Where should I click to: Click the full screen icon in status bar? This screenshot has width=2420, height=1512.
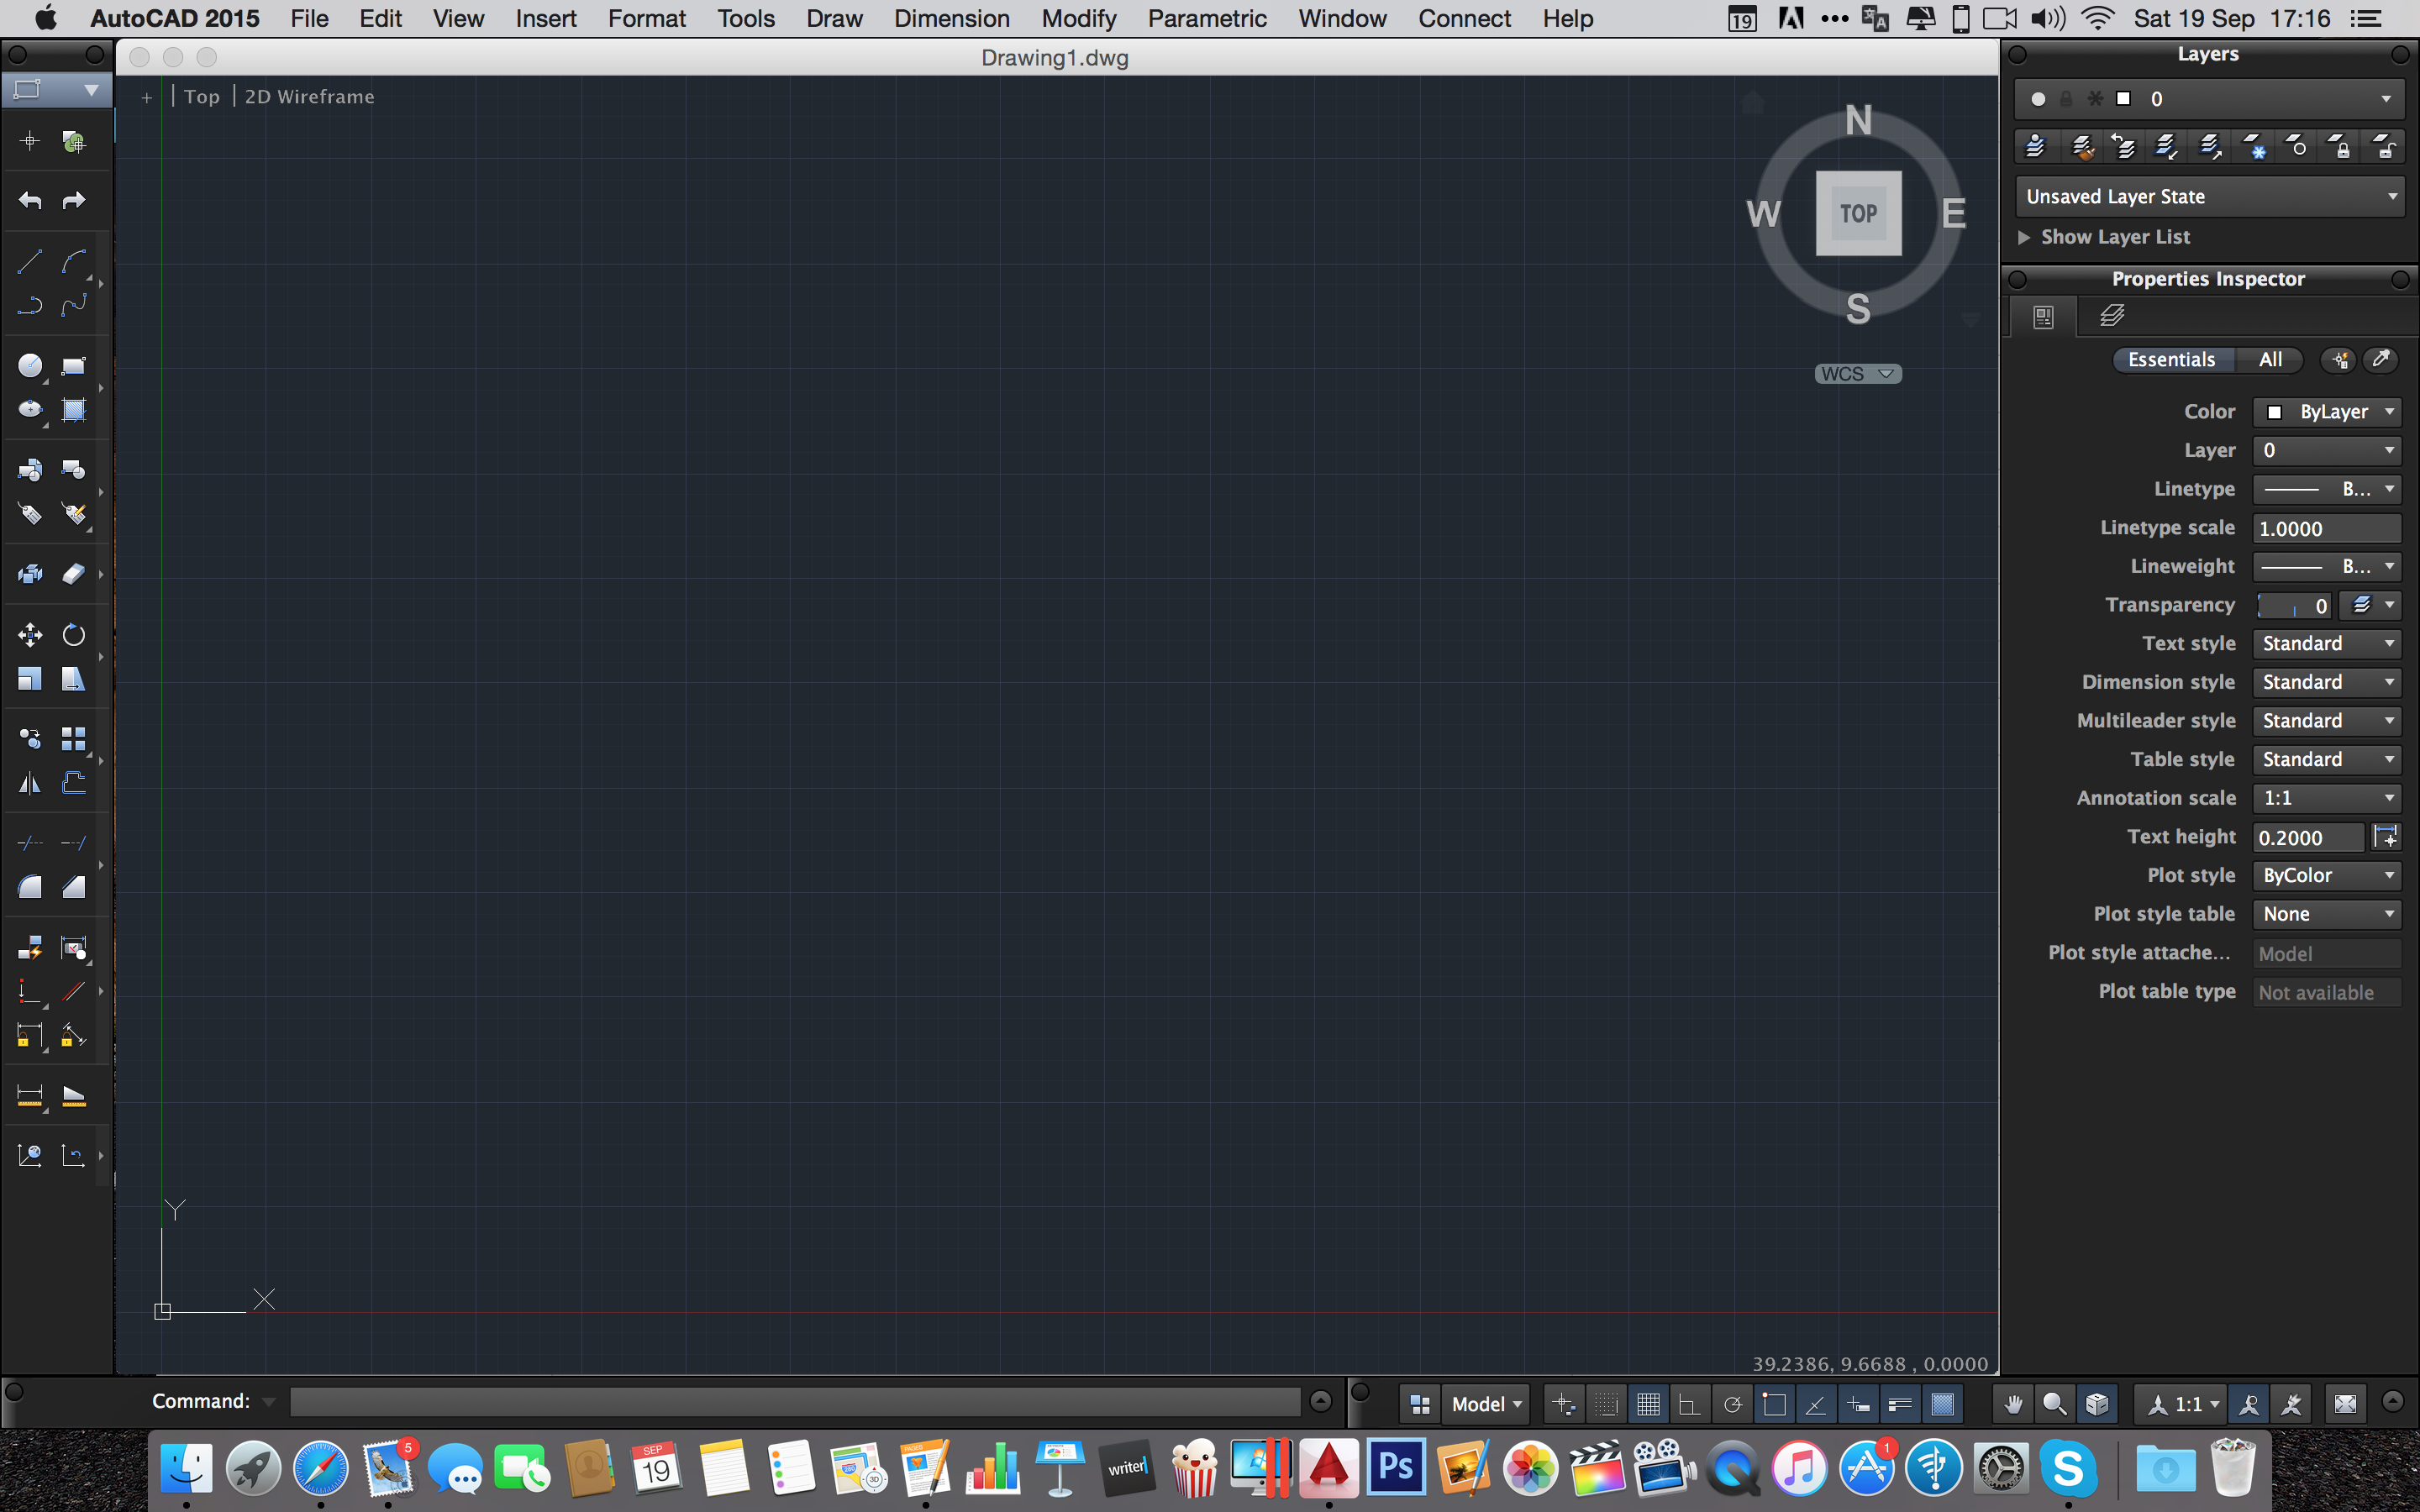pyautogui.click(x=2345, y=1404)
